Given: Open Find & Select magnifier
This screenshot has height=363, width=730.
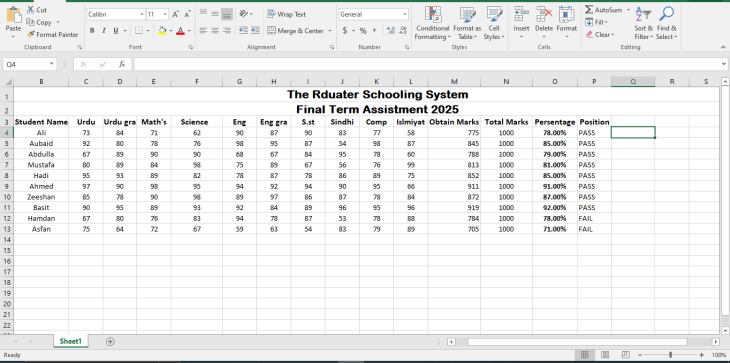Looking at the screenshot, I should click(666, 23).
